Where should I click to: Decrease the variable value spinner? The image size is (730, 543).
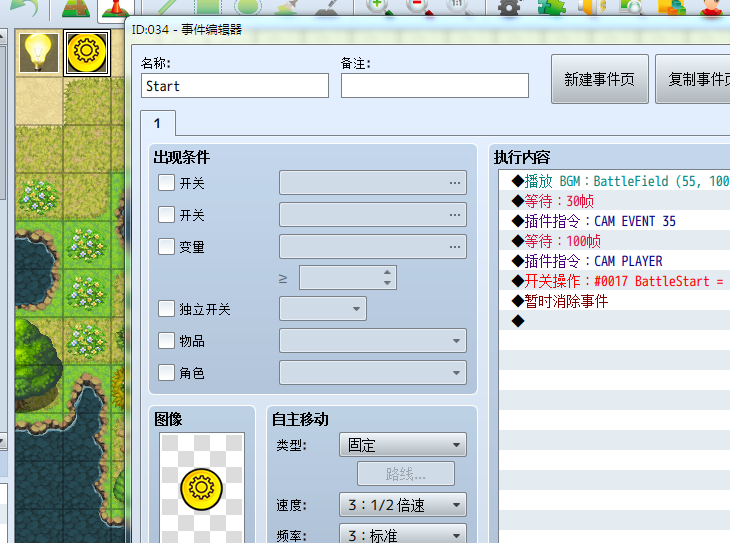tap(387, 283)
